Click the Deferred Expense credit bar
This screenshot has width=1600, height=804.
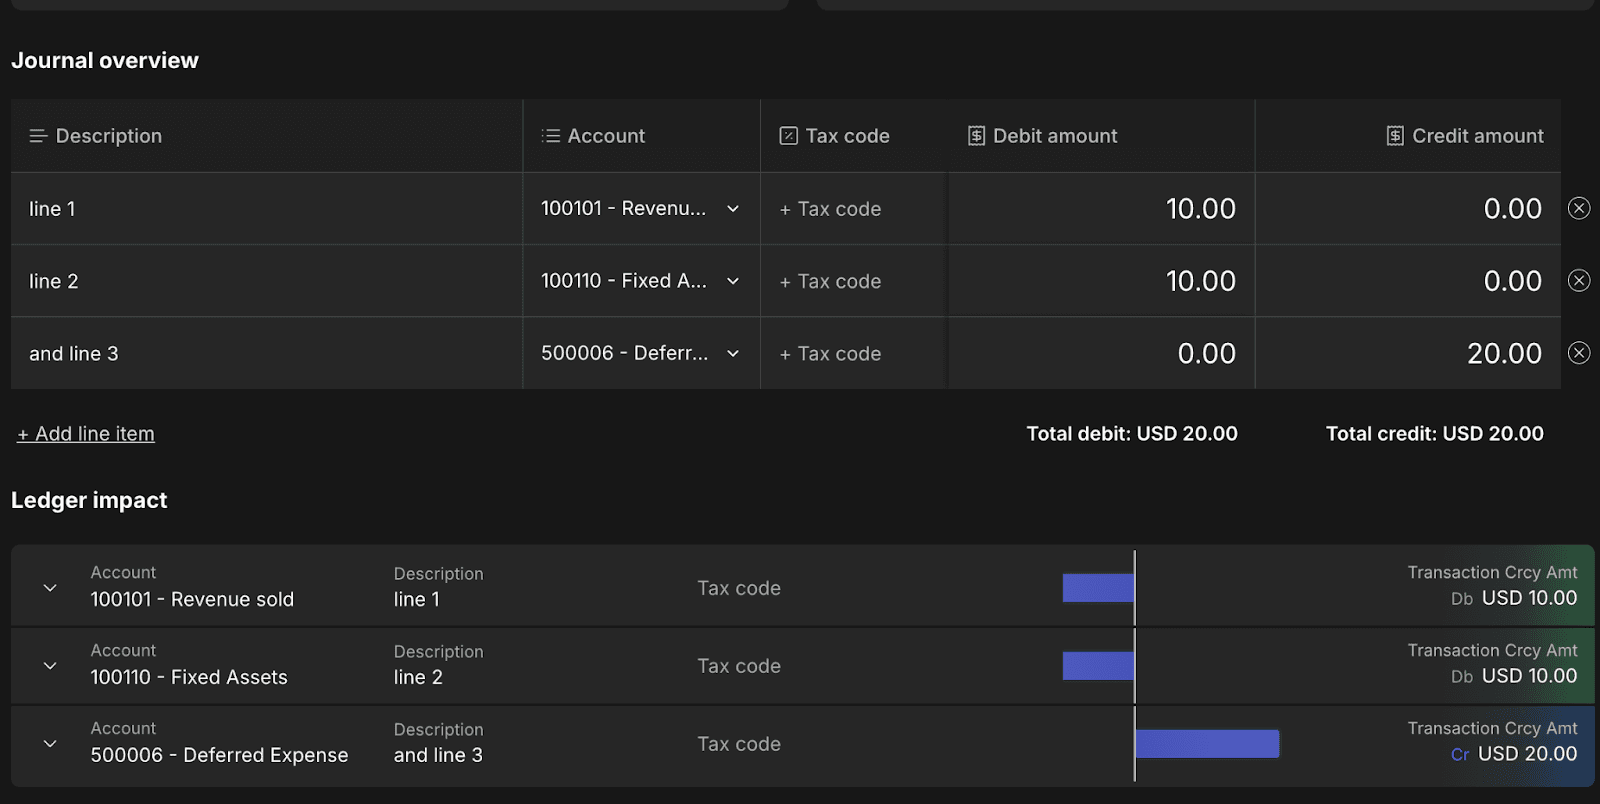(1207, 744)
